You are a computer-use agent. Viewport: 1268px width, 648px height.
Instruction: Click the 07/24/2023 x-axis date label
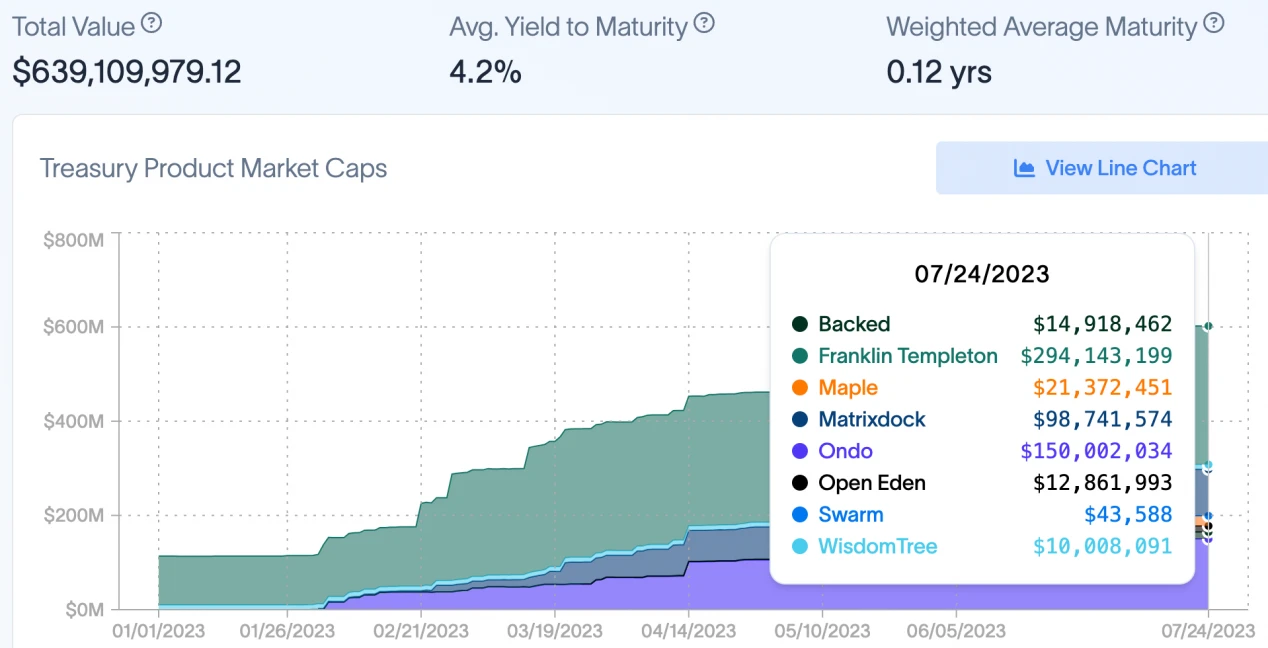click(x=1207, y=631)
